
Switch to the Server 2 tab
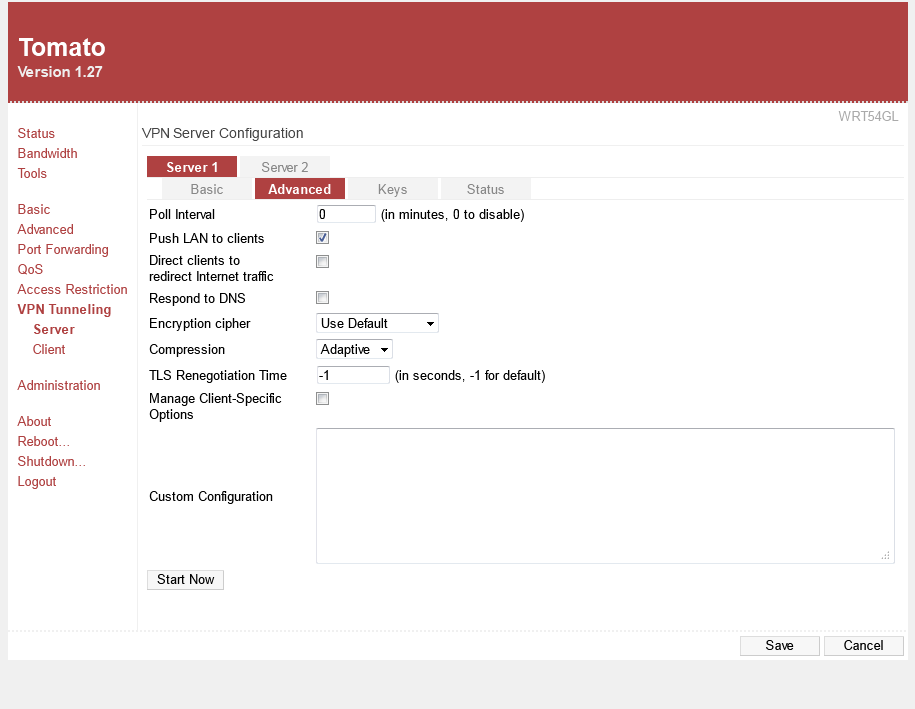click(x=285, y=167)
